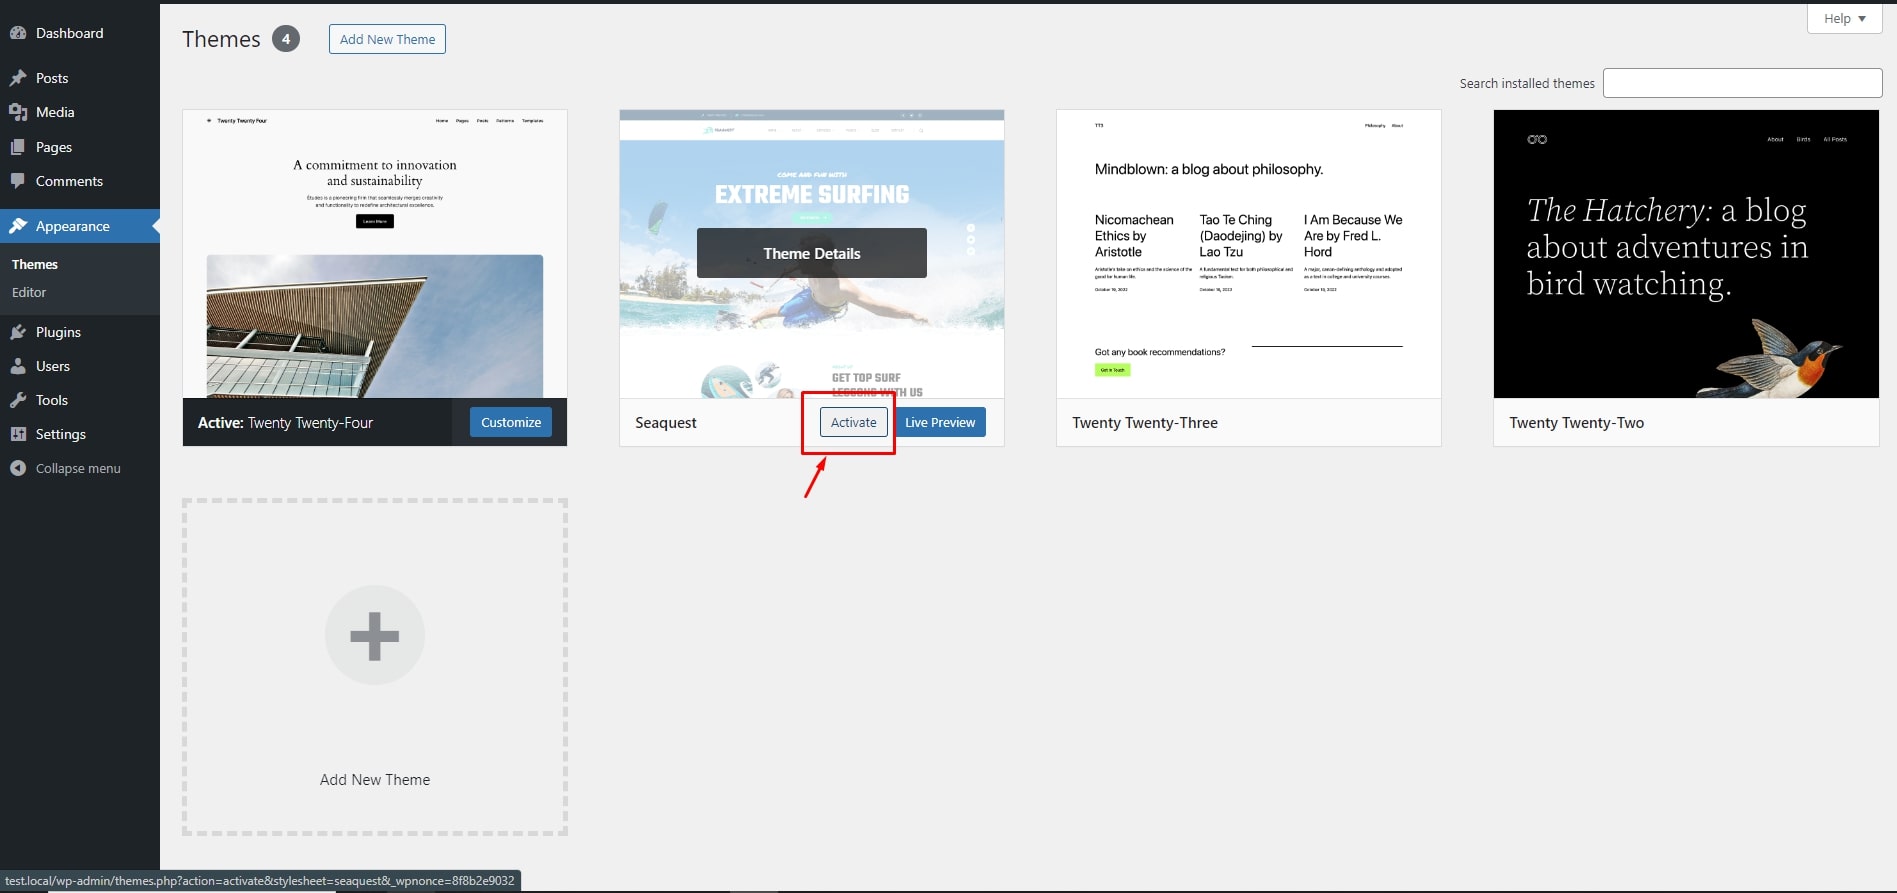The image size is (1897, 893).
Task: Click the Collapse menu arrow icon
Action: pos(18,468)
